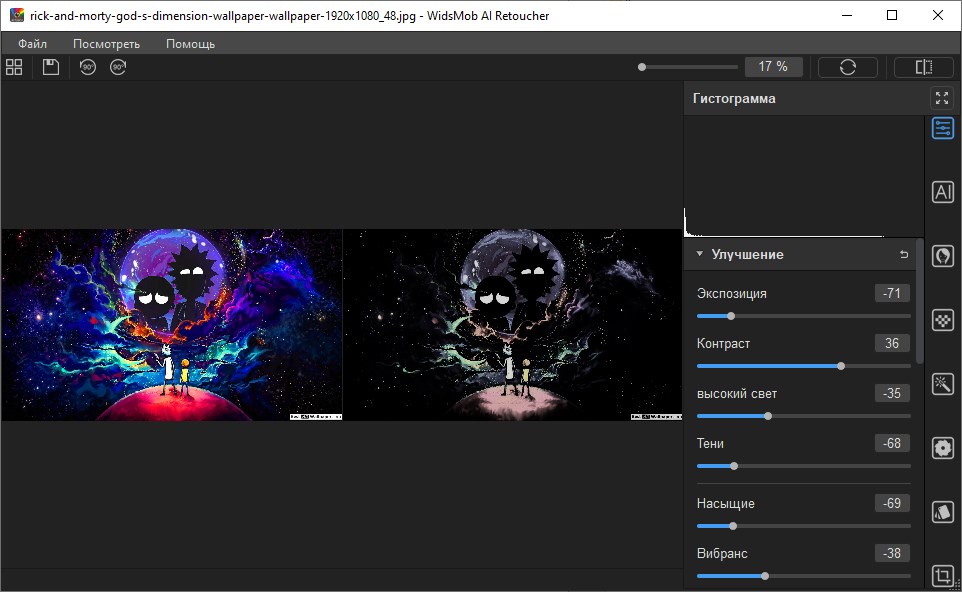Image resolution: width=962 pixels, height=592 pixels.
Task: Save the image with the floppy disk icon
Action: 51,67
